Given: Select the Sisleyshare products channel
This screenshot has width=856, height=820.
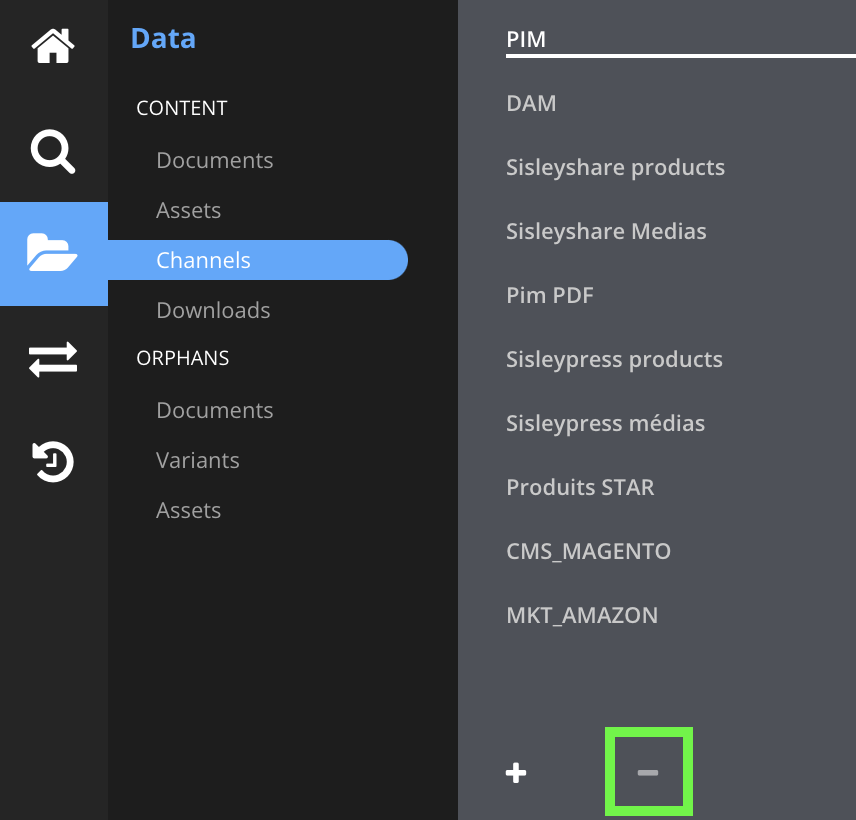Looking at the screenshot, I should pos(615,167).
